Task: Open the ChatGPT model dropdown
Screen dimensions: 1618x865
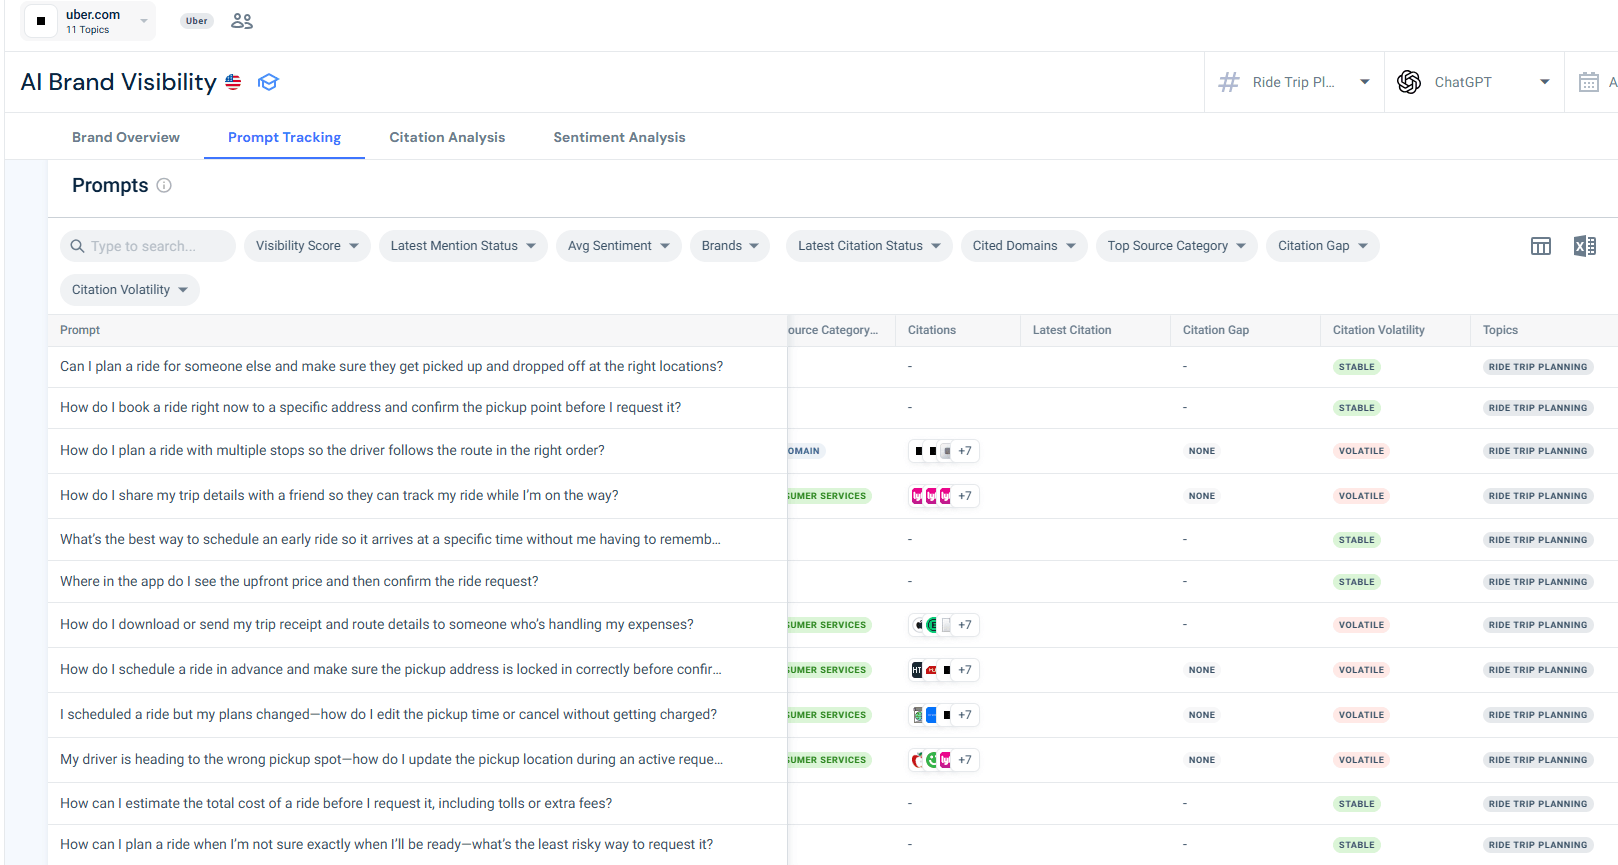Action: pos(1474,82)
